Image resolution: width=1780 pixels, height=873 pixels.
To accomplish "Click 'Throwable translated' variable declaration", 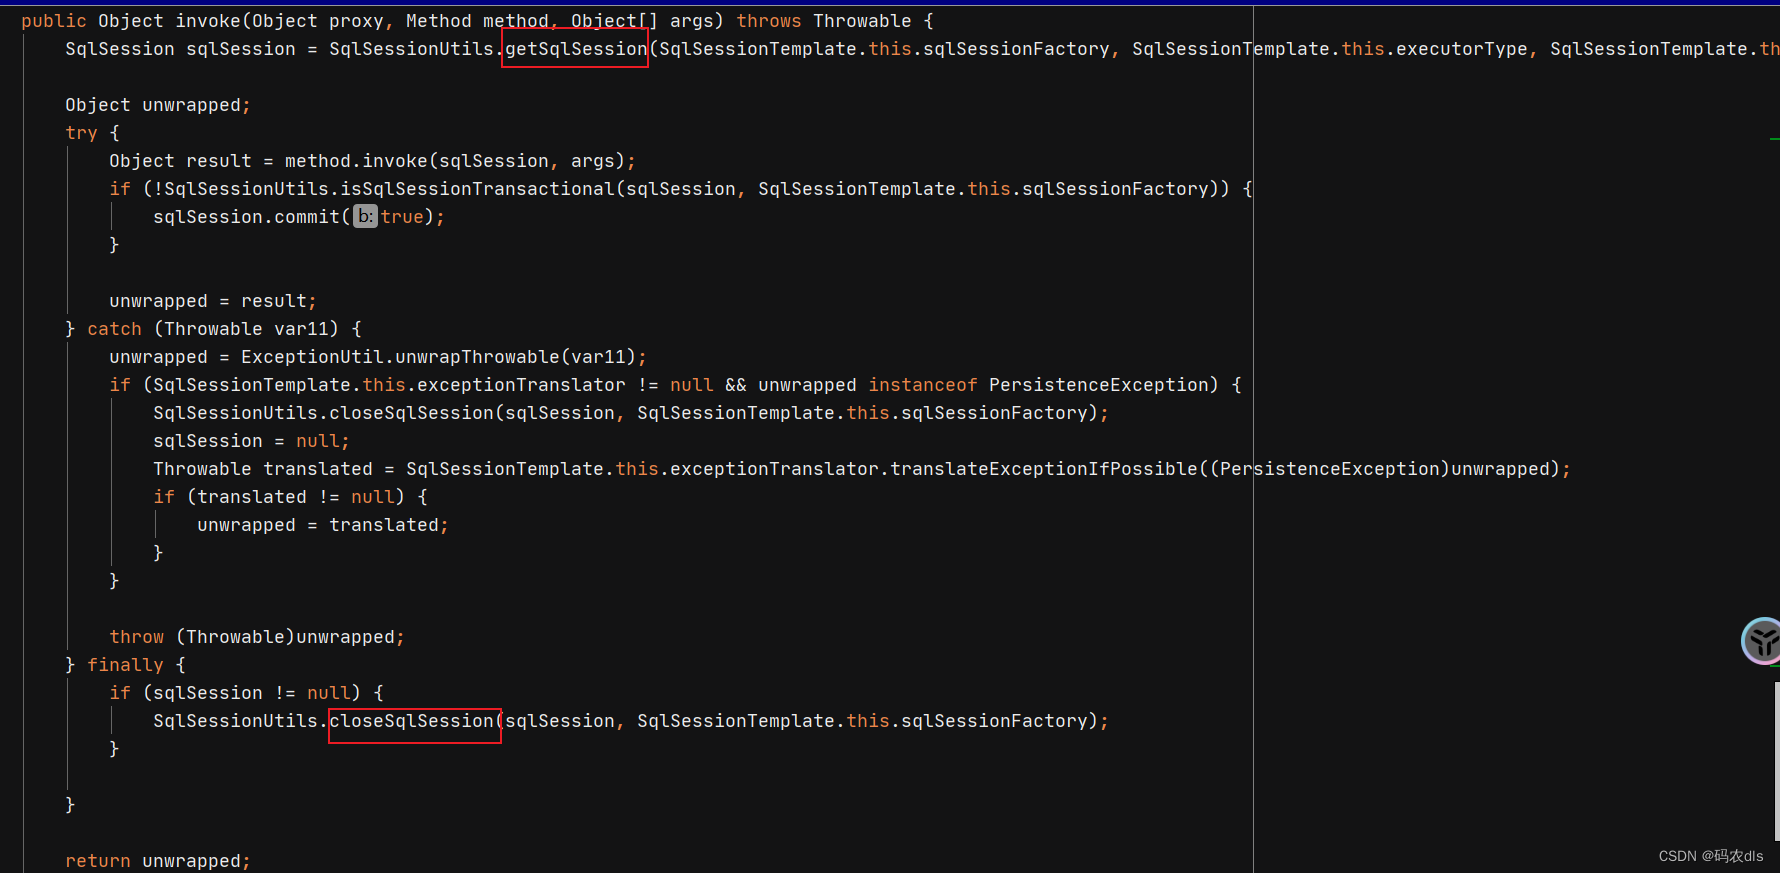I will pyautogui.click(x=263, y=469).
